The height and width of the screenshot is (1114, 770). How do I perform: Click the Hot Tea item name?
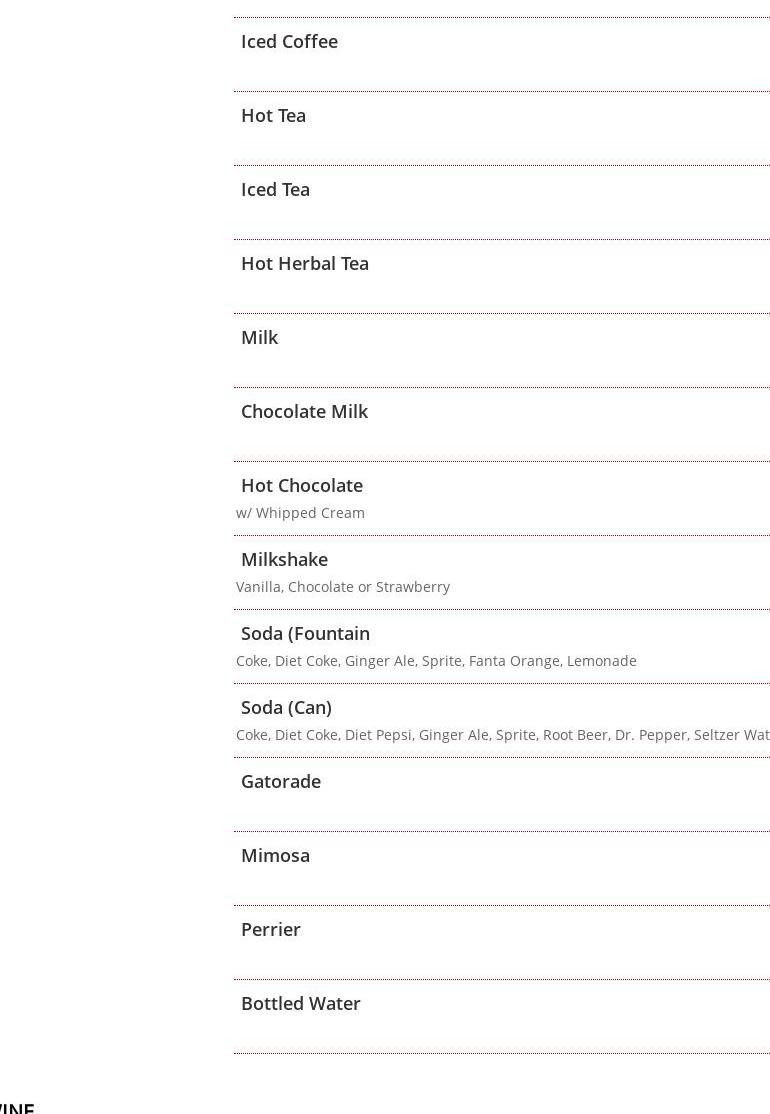(273, 116)
